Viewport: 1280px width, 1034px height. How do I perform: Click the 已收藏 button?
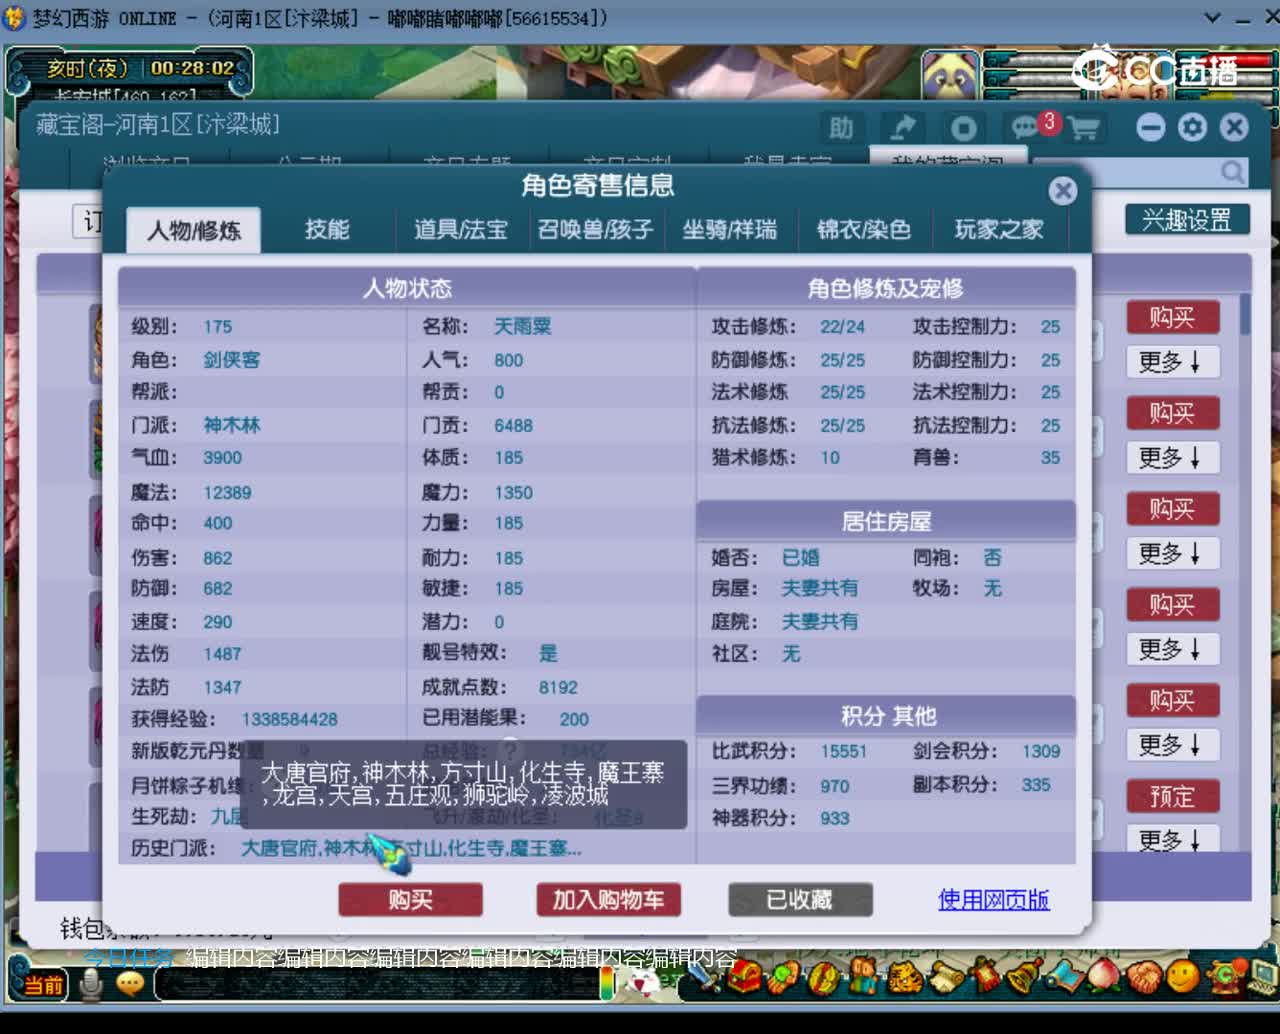800,900
